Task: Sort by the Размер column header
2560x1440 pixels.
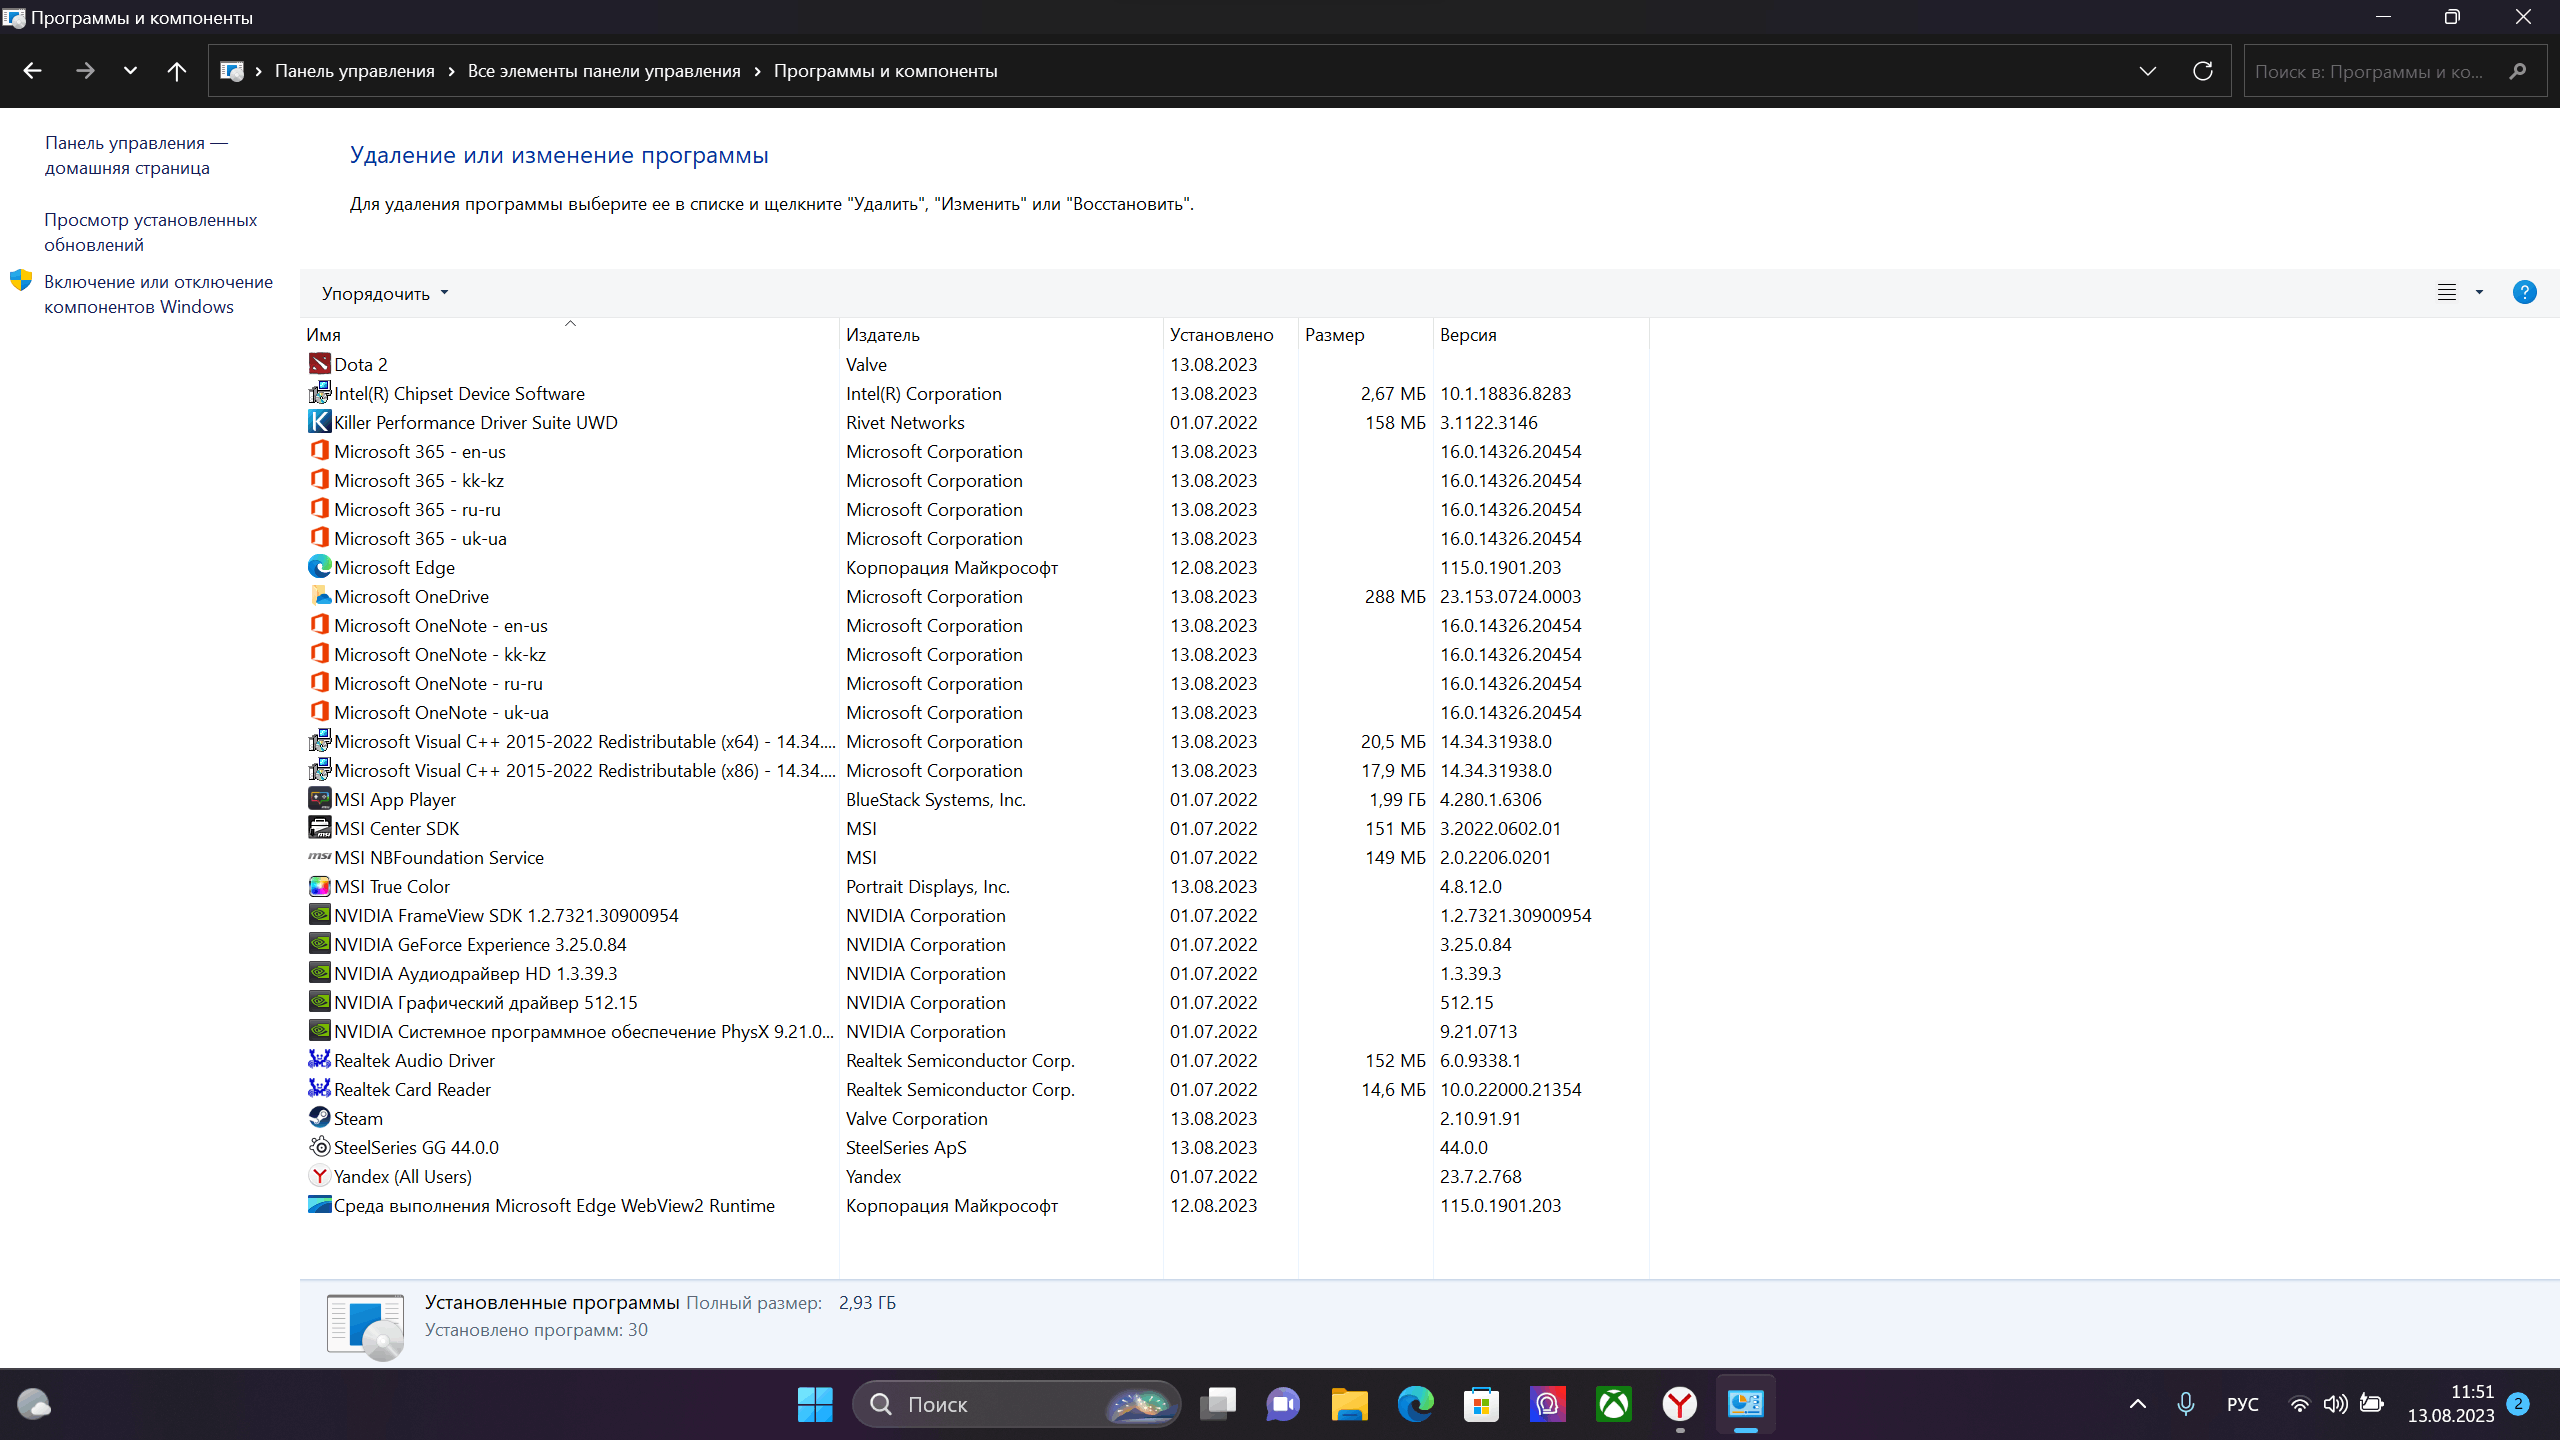Action: click(1366, 334)
